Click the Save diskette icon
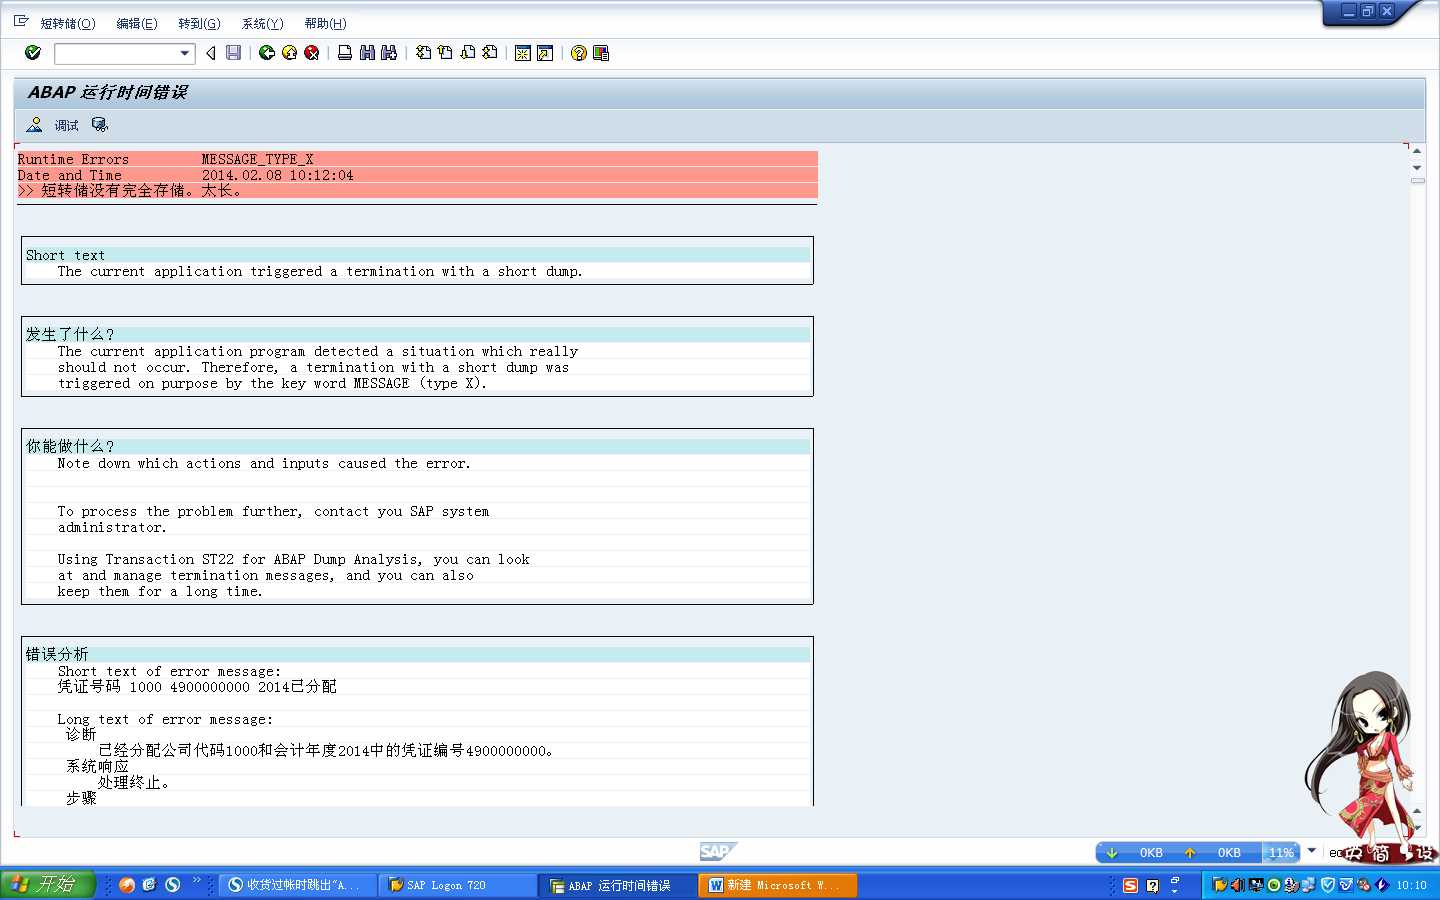1440x900 pixels. pyautogui.click(x=233, y=53)
